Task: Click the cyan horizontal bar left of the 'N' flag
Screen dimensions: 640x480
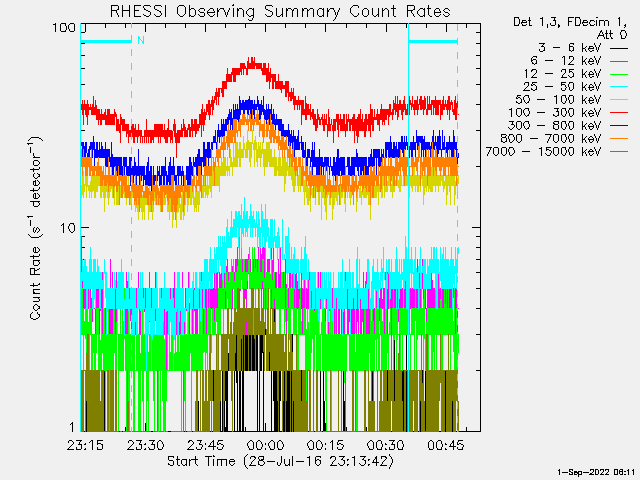Action: click(x=106, y=41)
